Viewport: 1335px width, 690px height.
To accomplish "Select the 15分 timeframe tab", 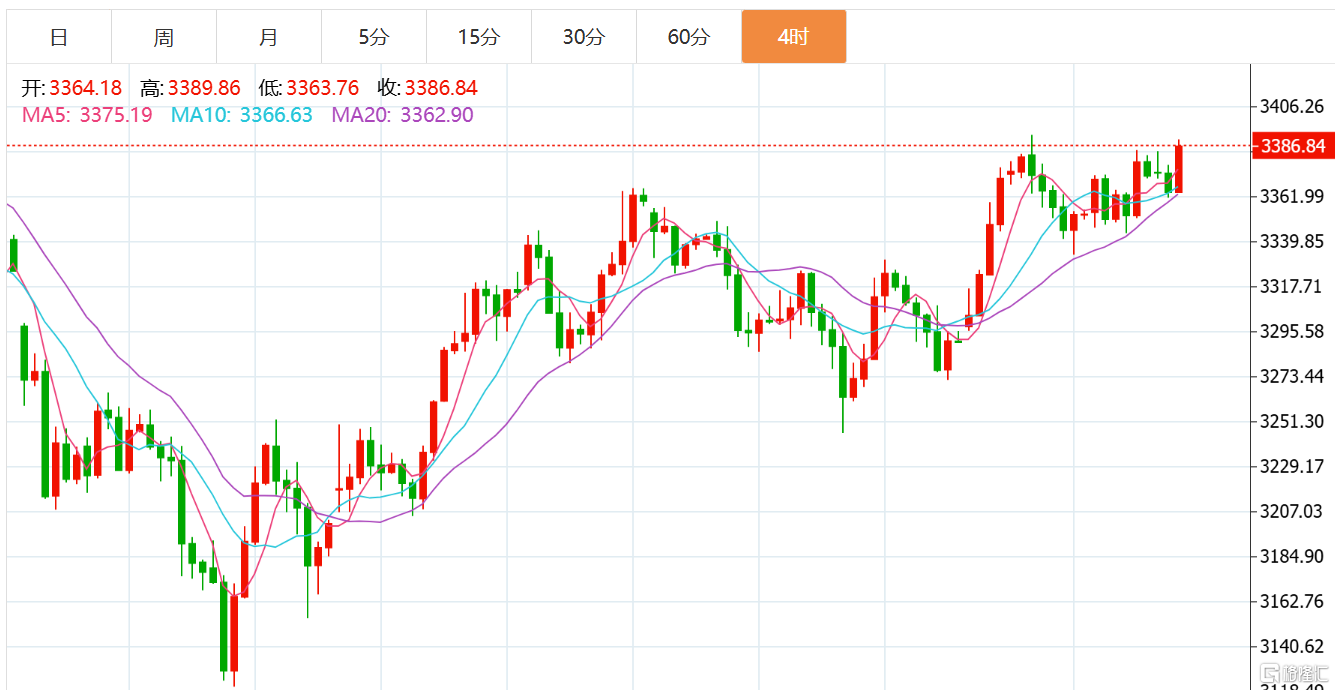I will click(479, 37).
